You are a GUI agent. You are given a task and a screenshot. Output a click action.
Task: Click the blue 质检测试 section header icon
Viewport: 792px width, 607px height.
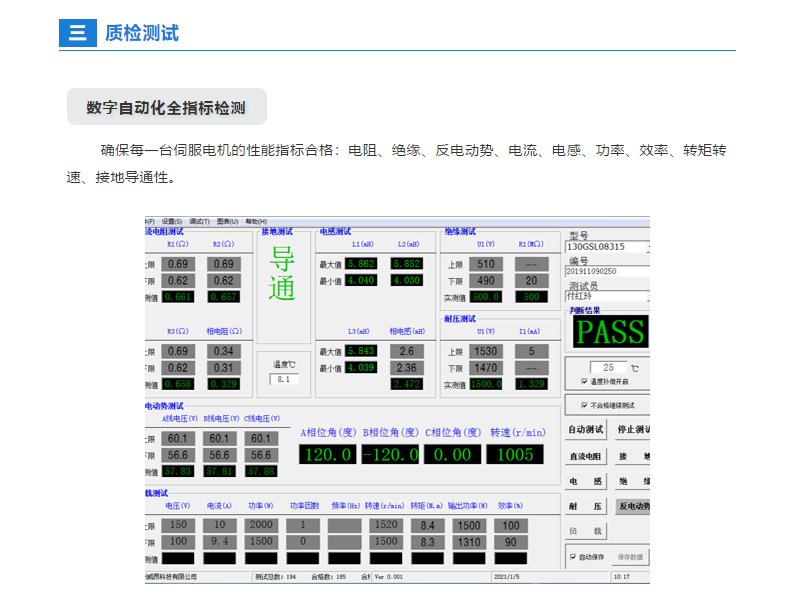pyautogui.click(x=77, y=32)
